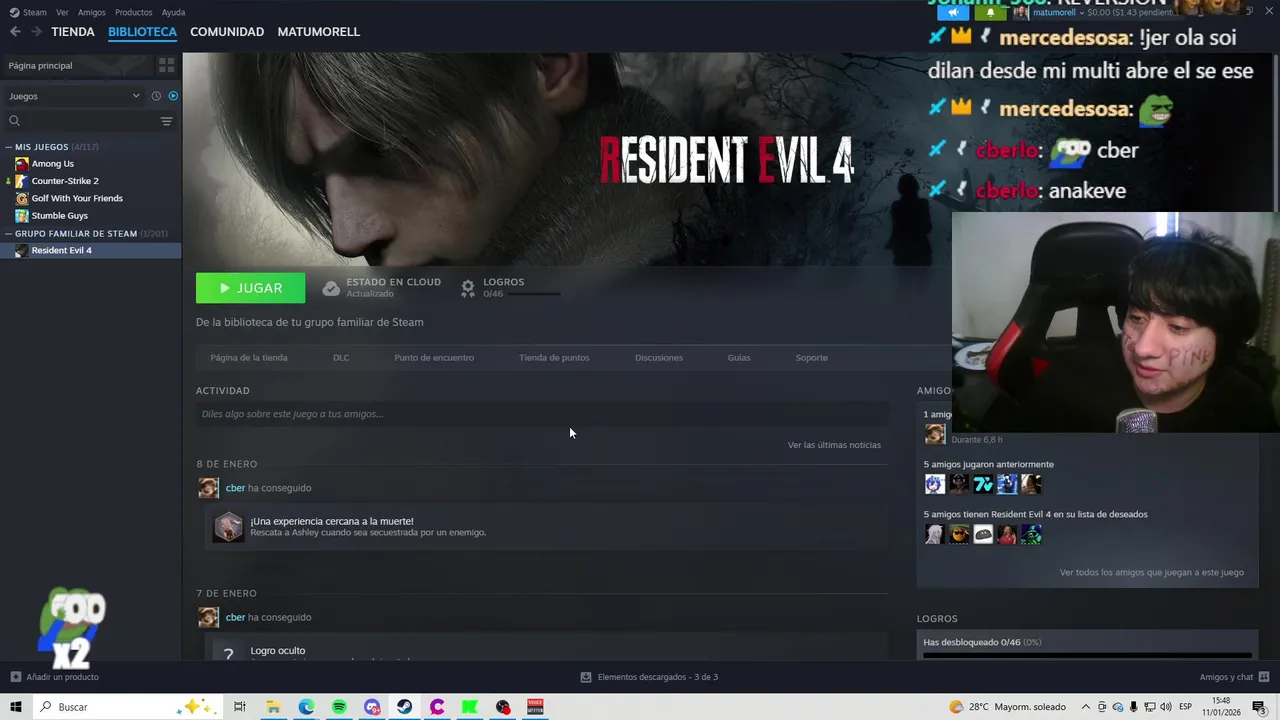Open the Discusiones link
Viewport: 1280px width, 720px height.
(x=659, y=358)
